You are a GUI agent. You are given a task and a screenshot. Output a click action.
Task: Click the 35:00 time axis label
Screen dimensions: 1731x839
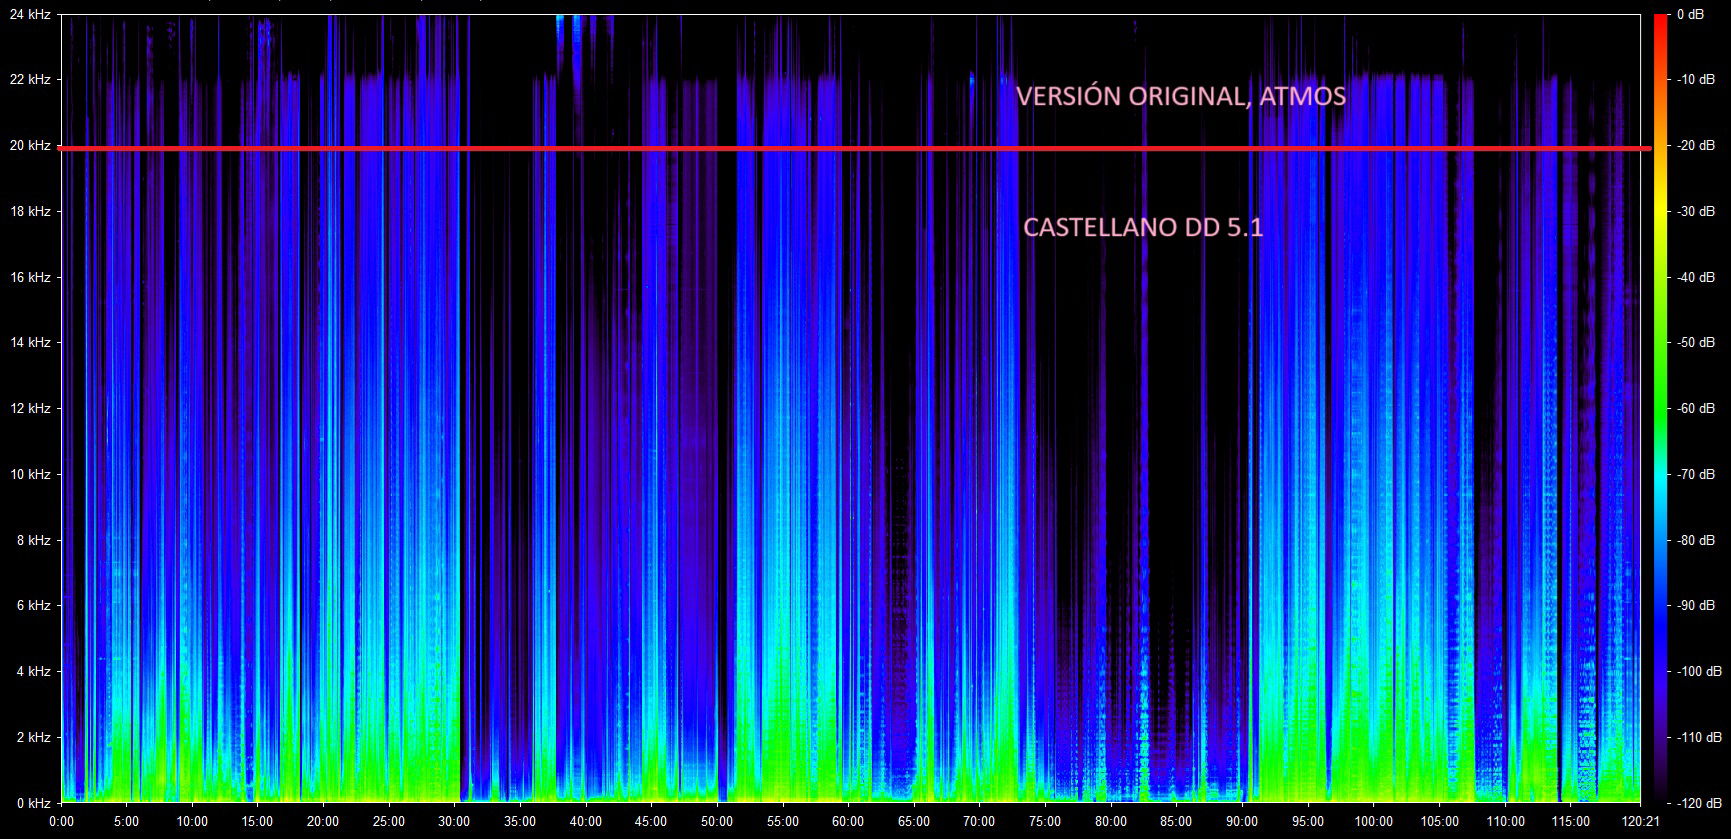pos(520,822)
